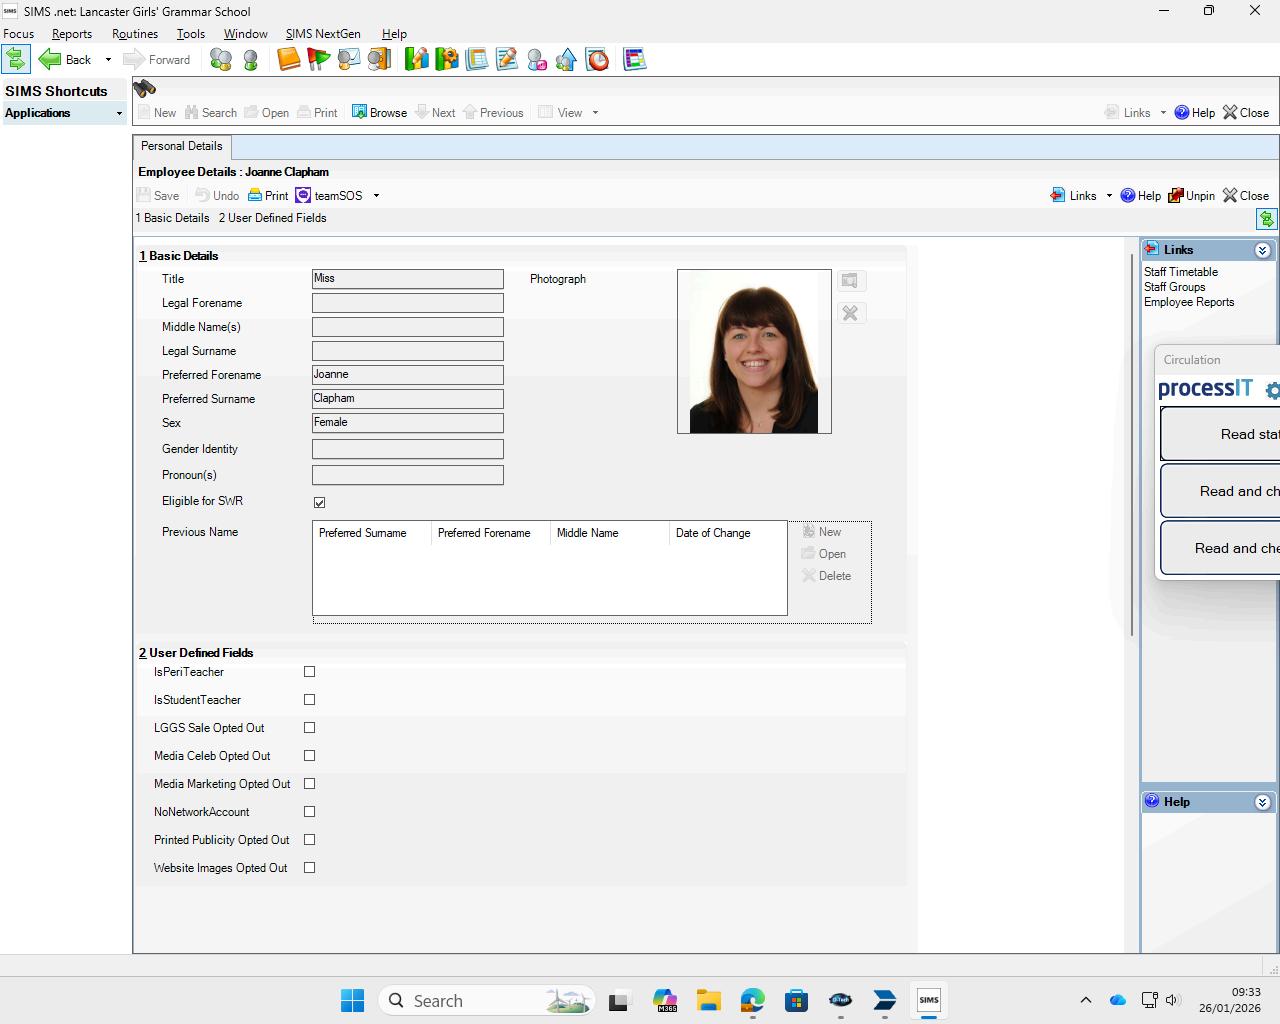Open the Reports menu
The image size is (1280, 1024).
click(x=72, y=34)
